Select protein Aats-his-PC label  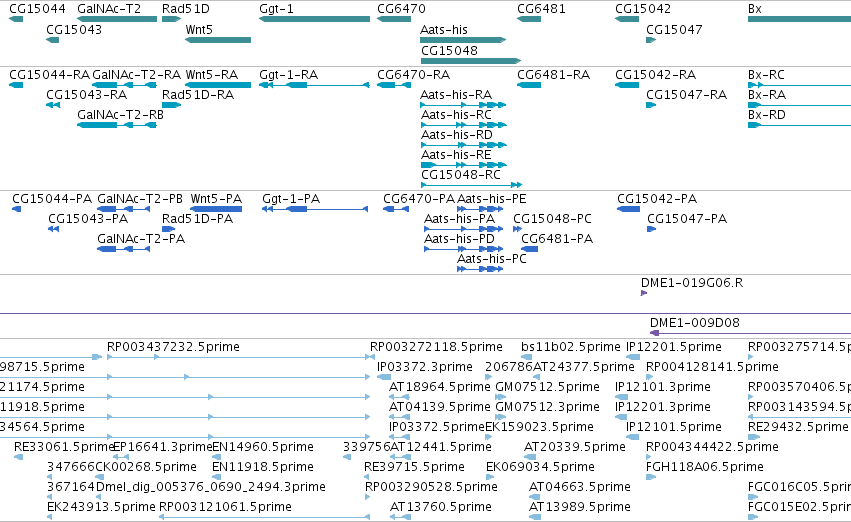coord(492,259)
